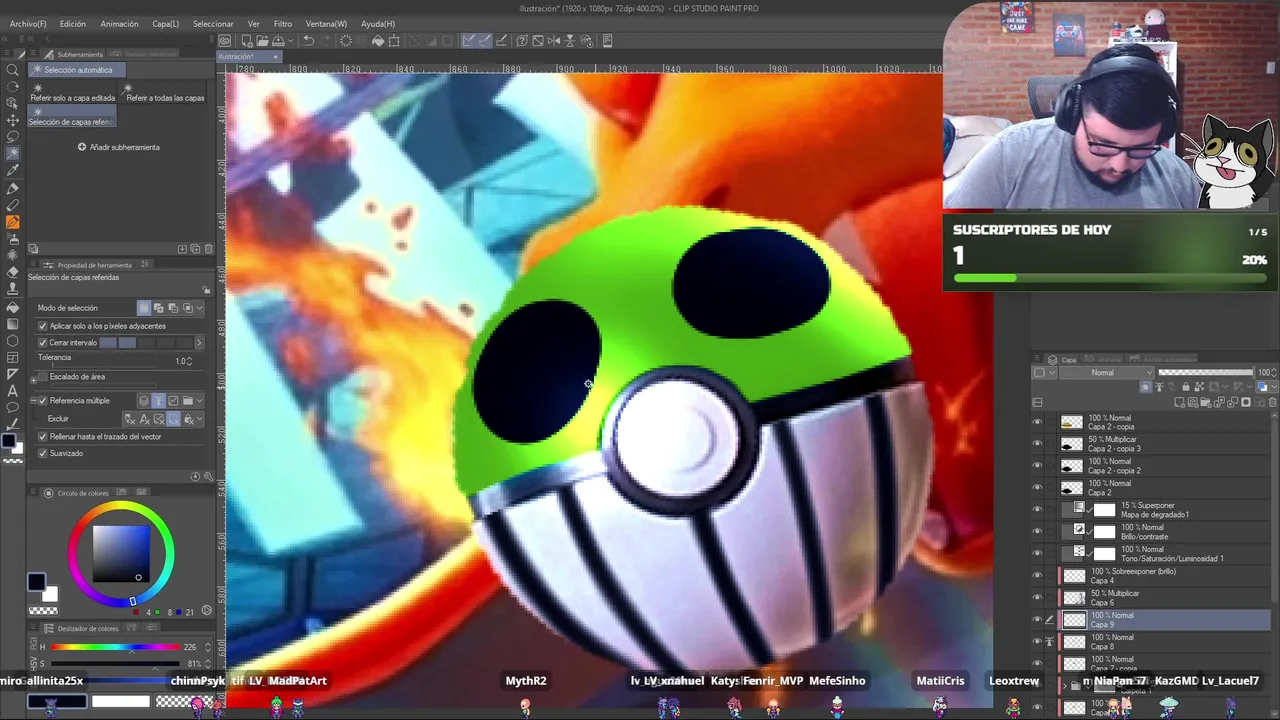Image resolution: width=1280 pixels, height=720 pixels.
Task: Select the Auto select wand tool
Action: pyautogui.click(x=13, y=154)
